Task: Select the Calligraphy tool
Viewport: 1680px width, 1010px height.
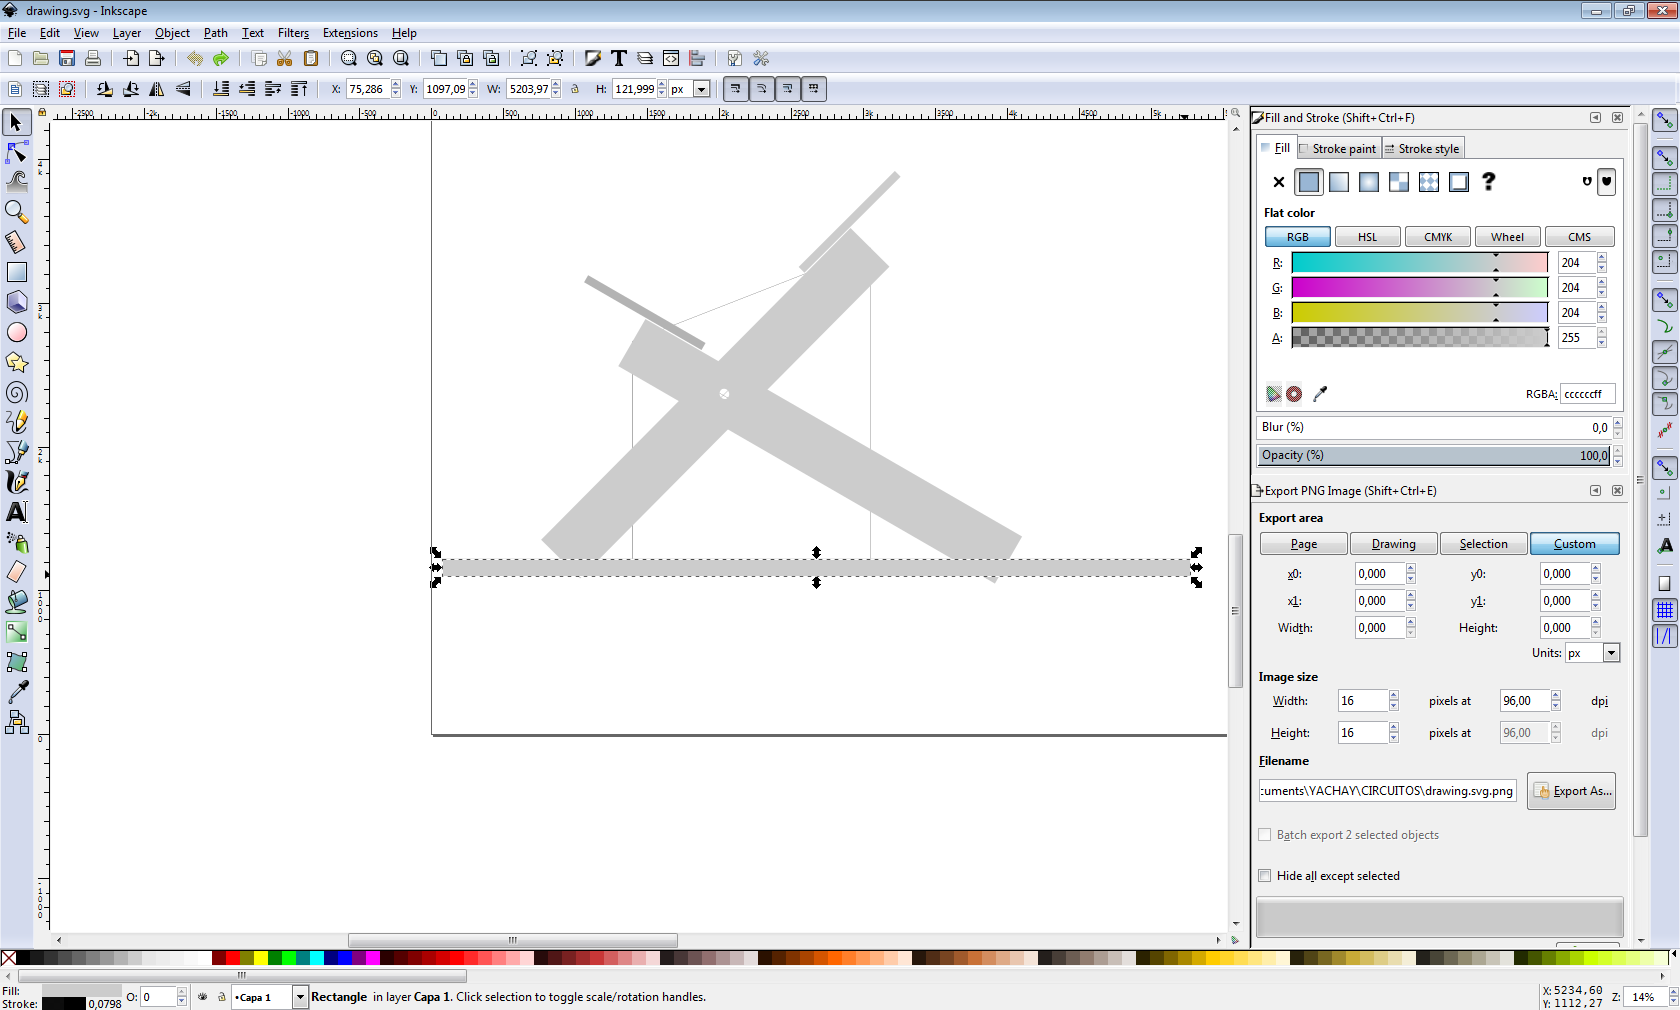Action: click(16, 482)
